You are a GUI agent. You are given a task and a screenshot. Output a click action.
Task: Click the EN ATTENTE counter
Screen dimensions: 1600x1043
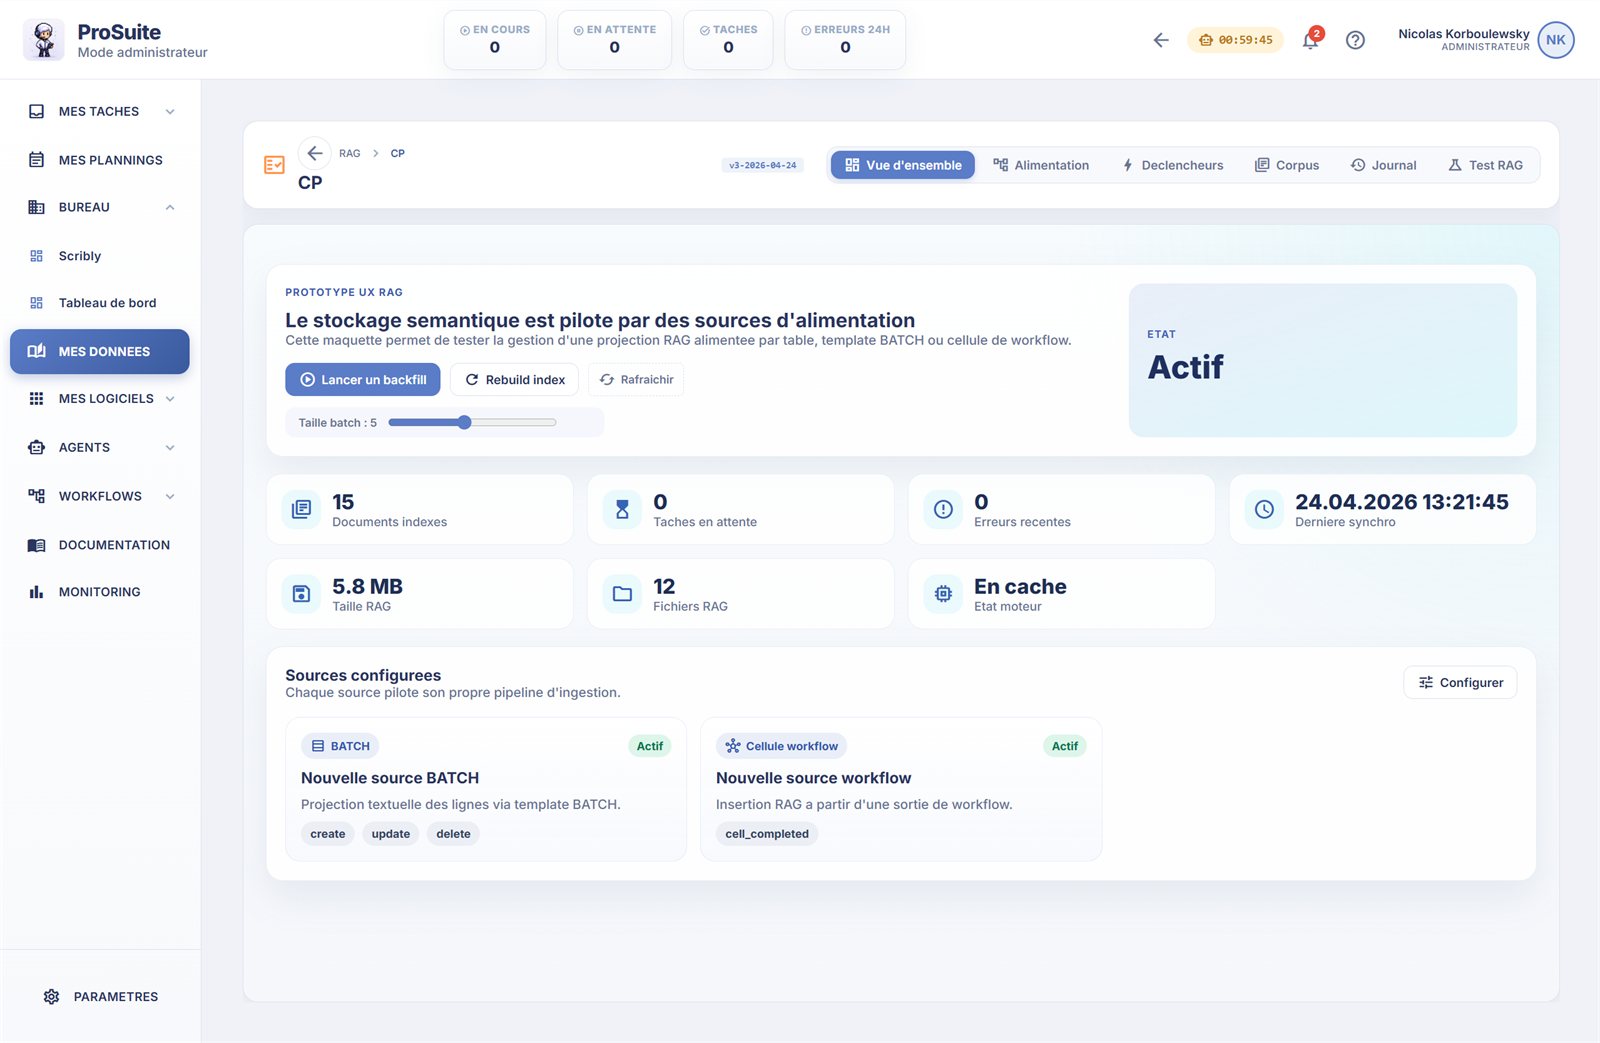(614, 40)
